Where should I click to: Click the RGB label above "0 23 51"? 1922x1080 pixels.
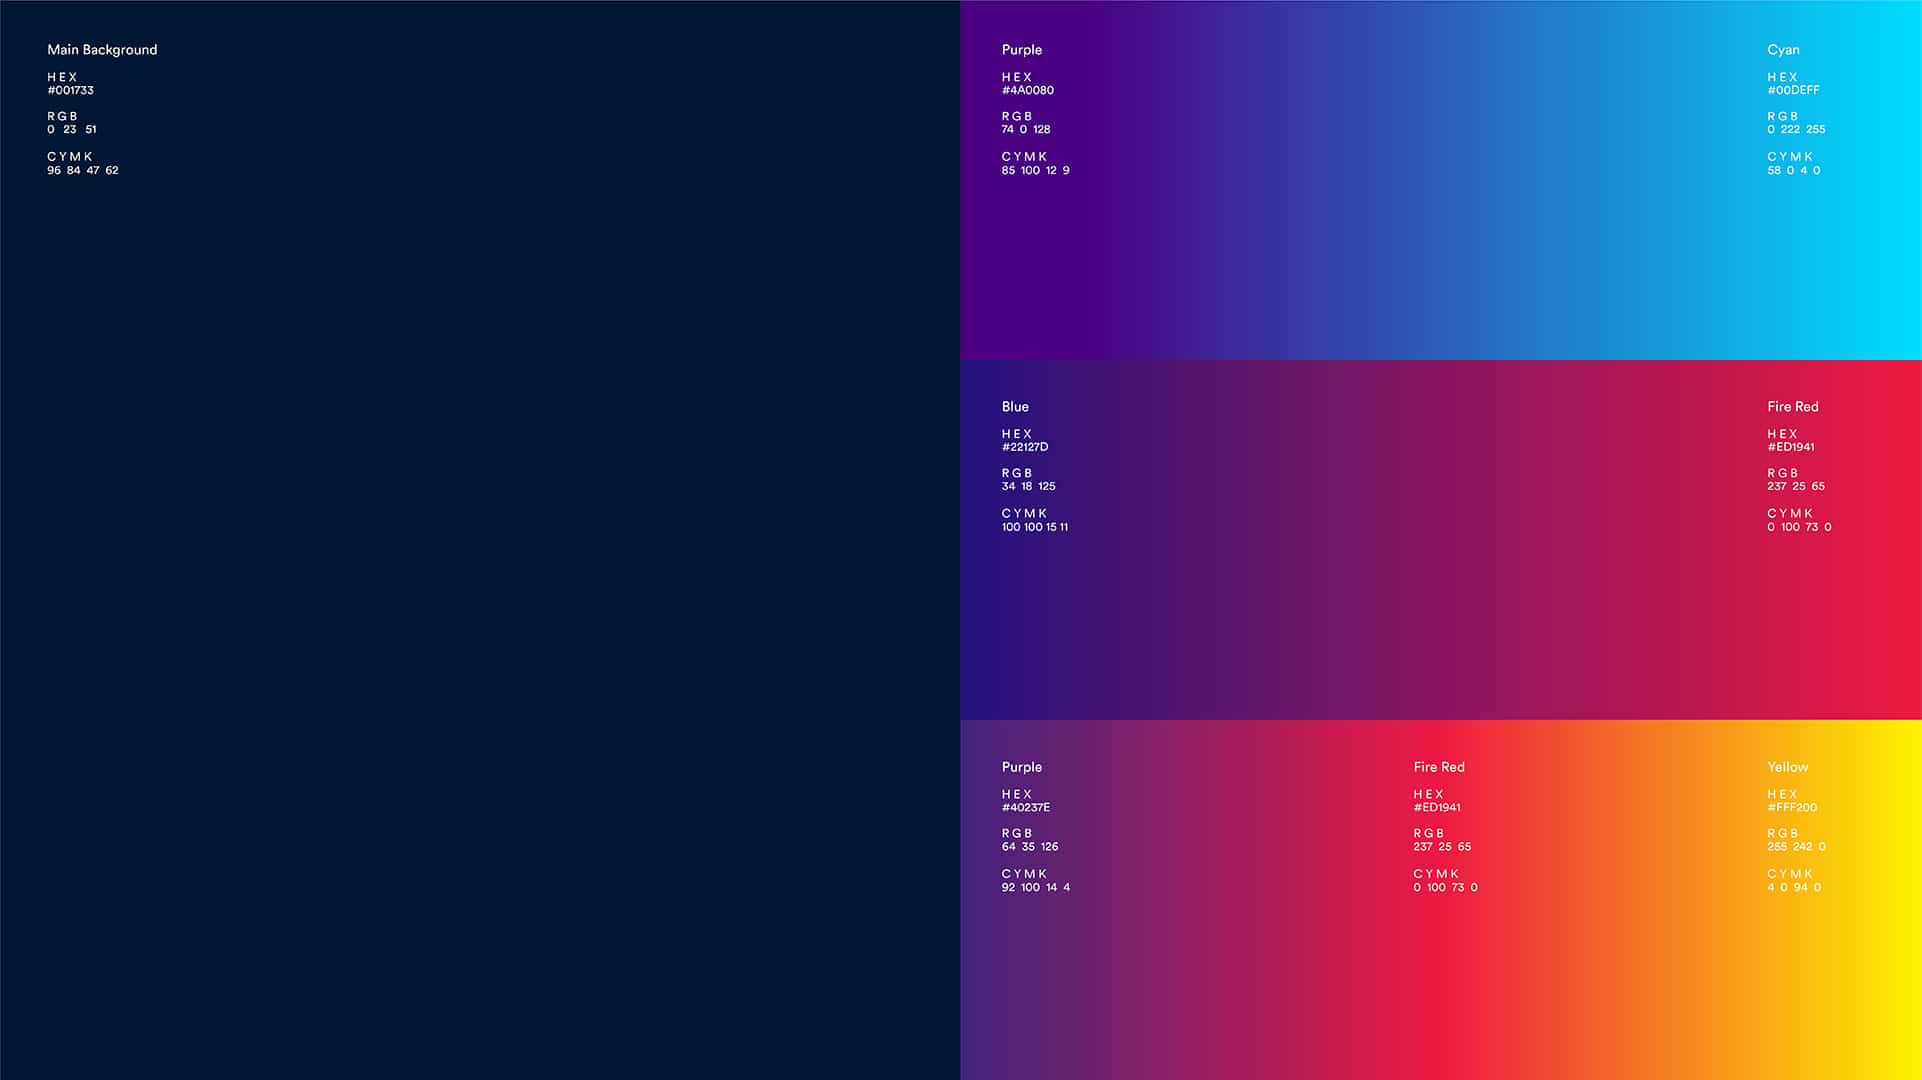coord(62,116)
